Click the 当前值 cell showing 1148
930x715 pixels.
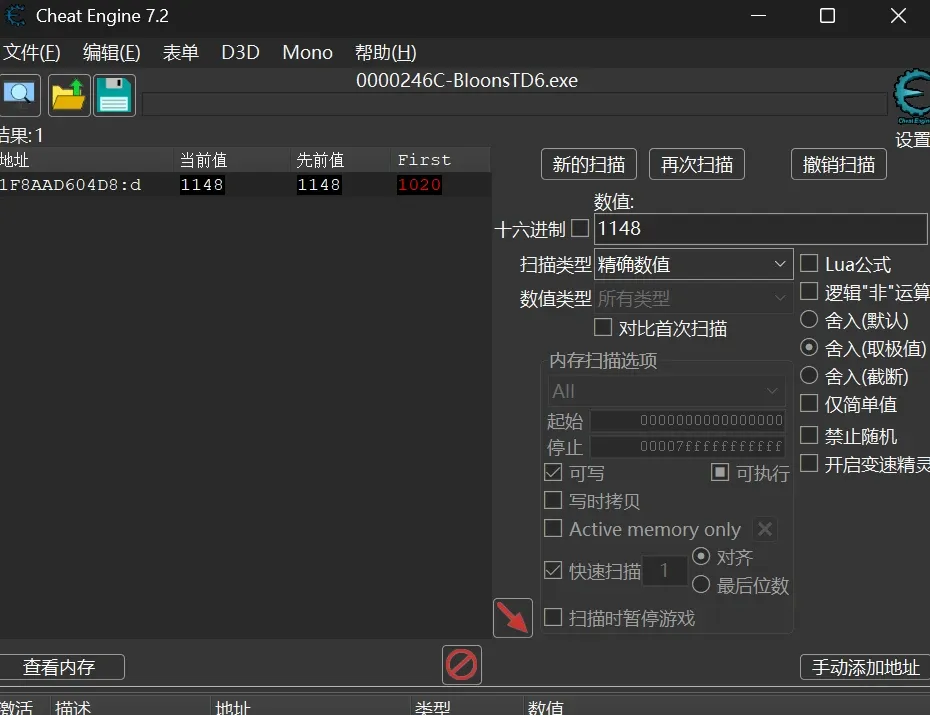click(x=202, y=184)
